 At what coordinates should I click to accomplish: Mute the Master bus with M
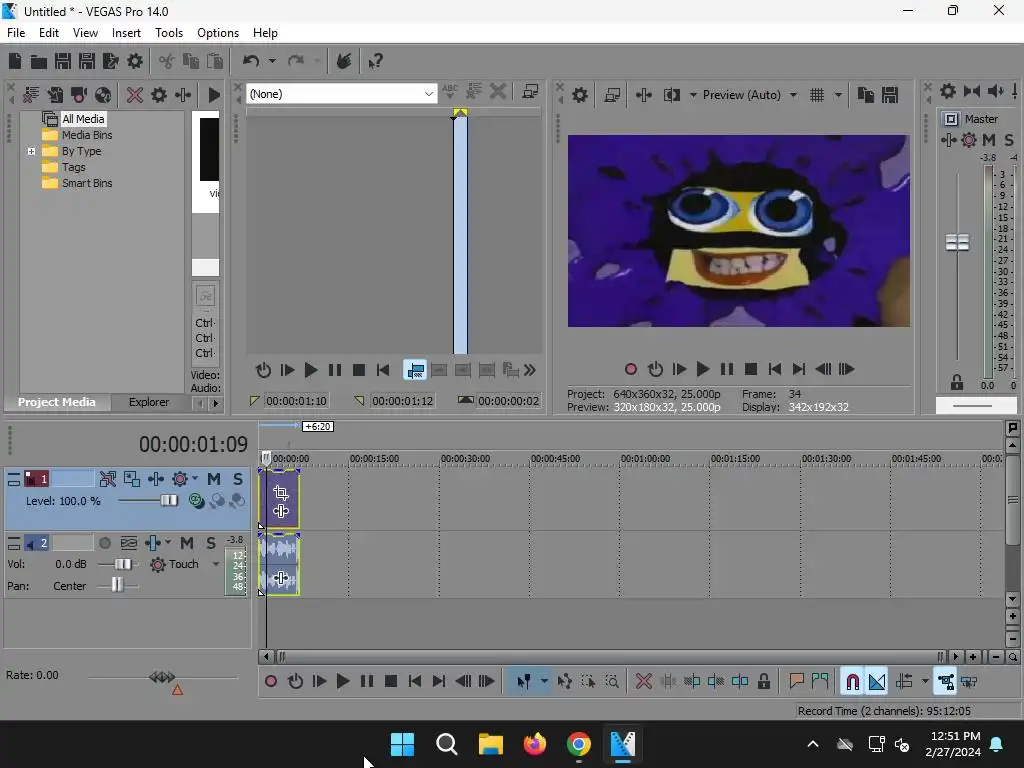pos(989,140)
